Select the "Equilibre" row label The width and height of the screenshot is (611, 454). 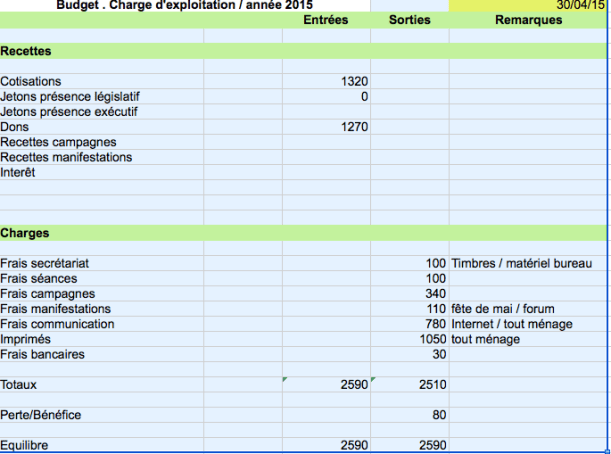point(26,445)
